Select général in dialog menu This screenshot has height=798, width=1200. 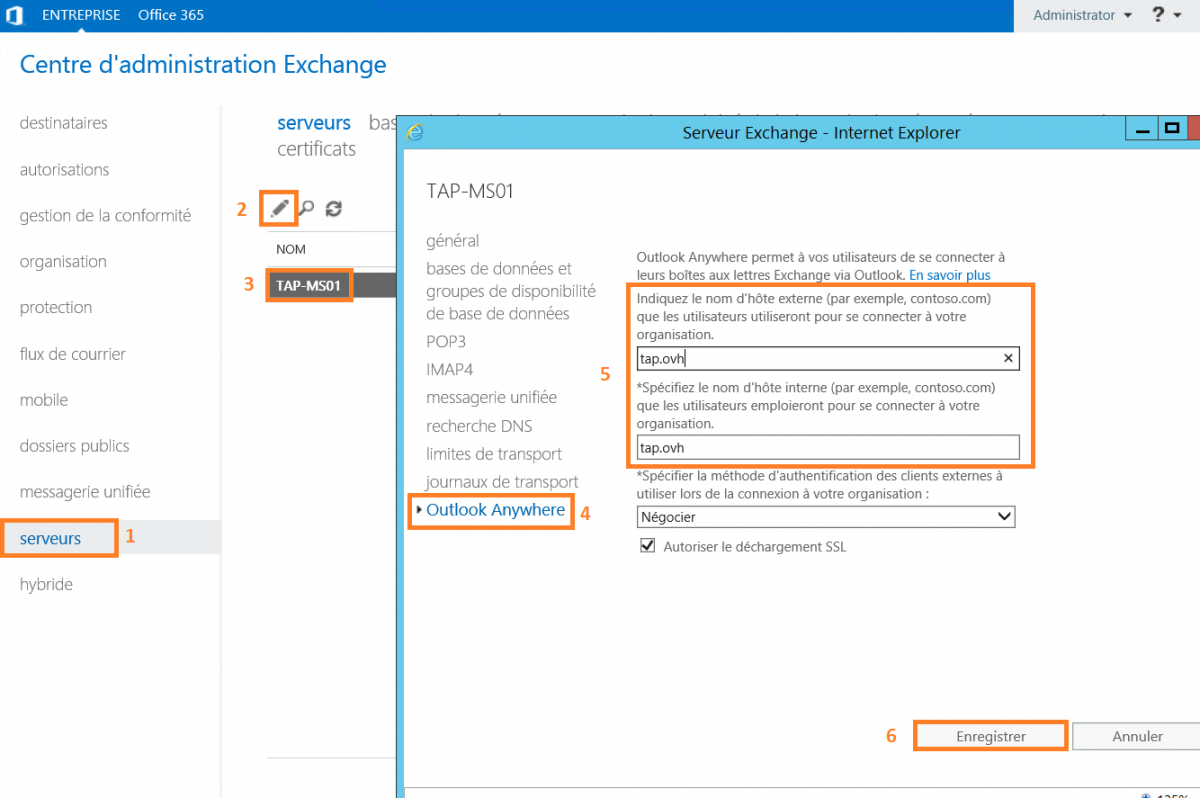coord(453,241)
